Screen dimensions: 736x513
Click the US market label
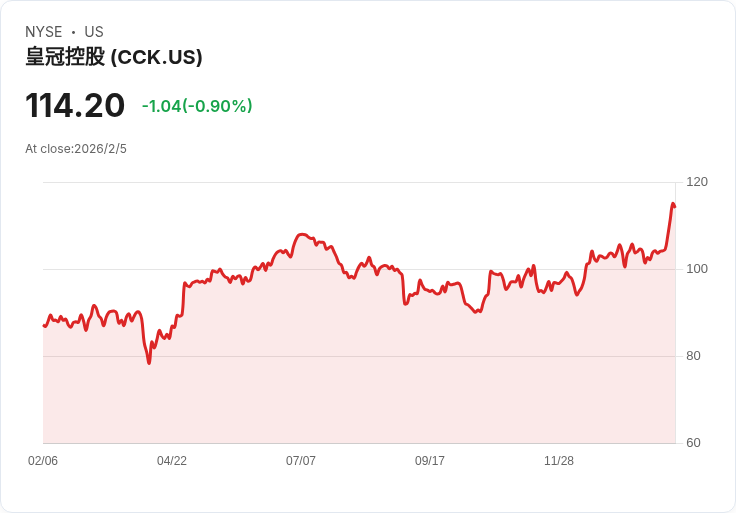94,32
